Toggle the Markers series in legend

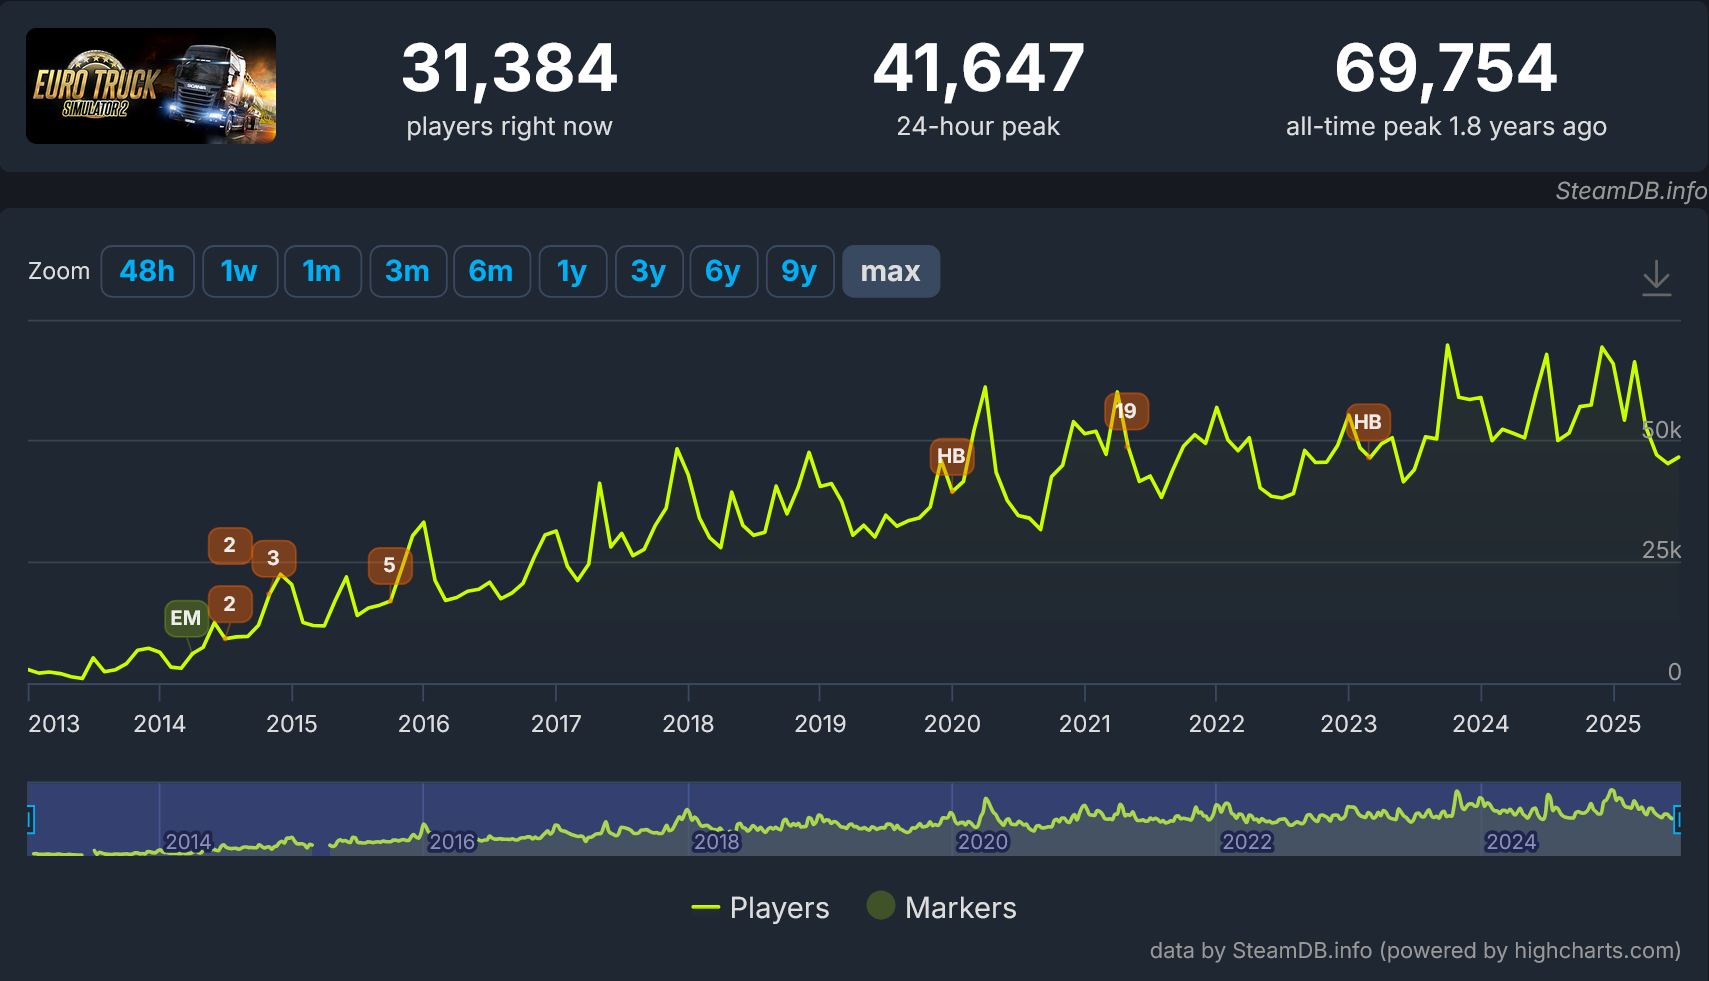click(941, 907)
